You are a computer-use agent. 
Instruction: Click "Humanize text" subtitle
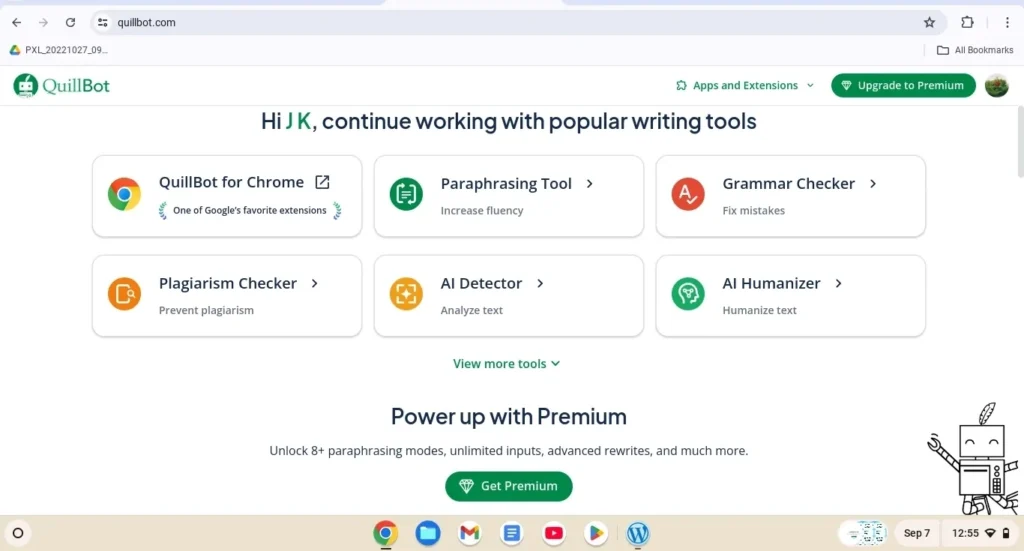(x=760, y=310)
